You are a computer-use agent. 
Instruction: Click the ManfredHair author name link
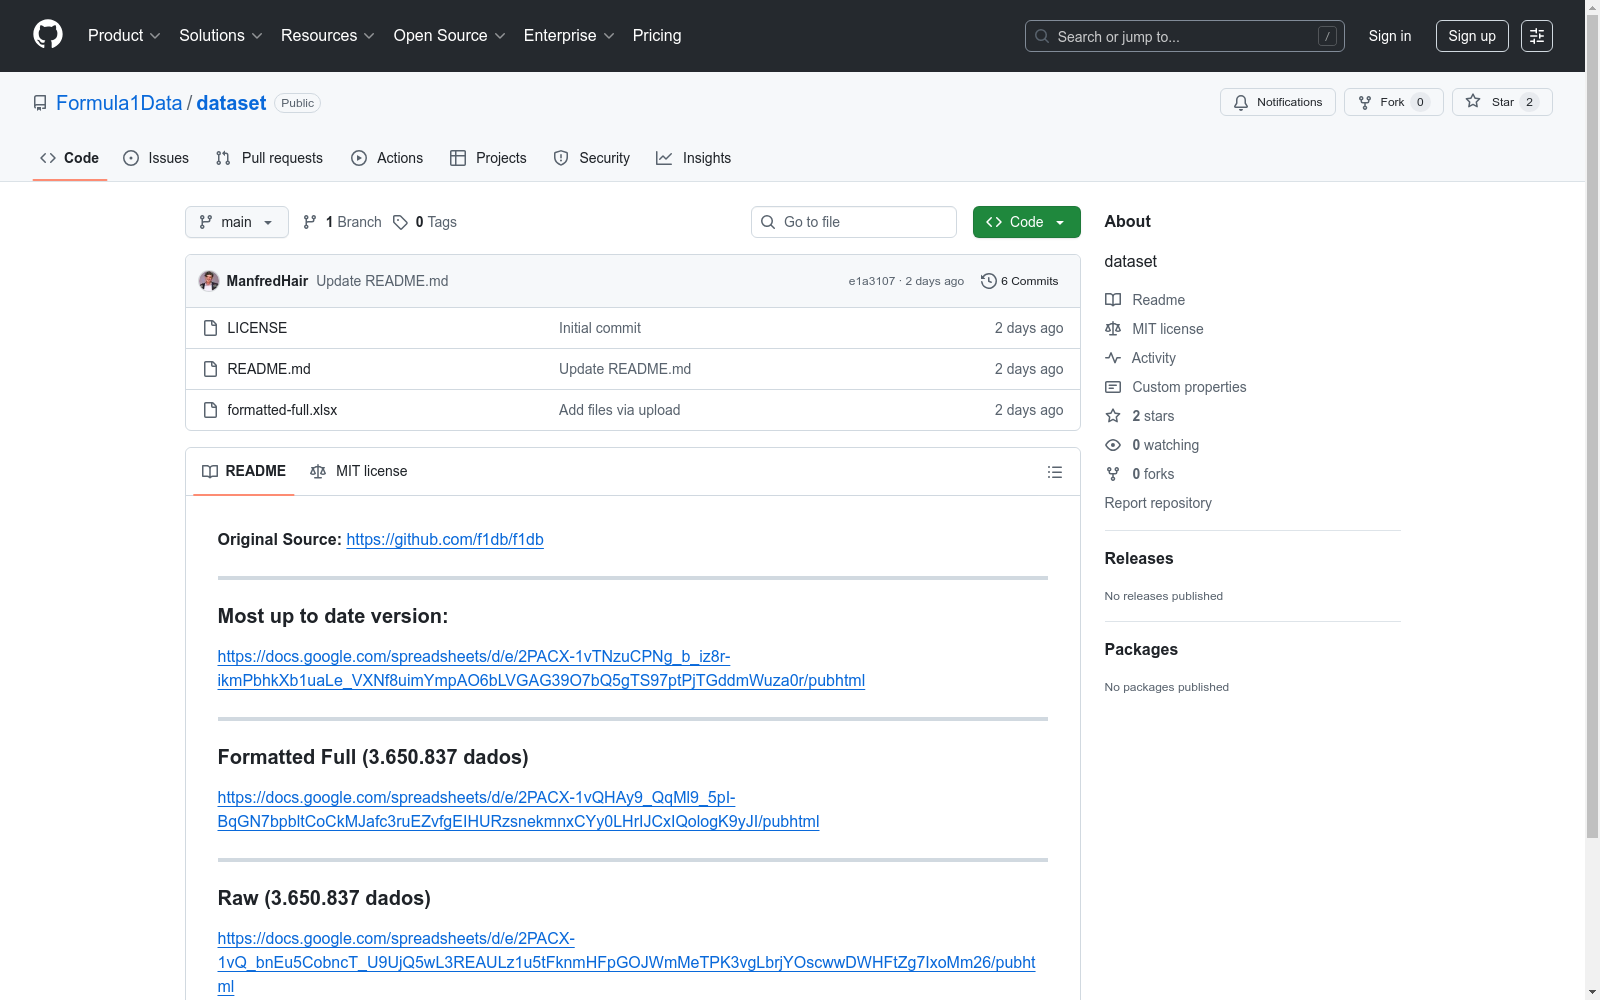coord(267,281)
